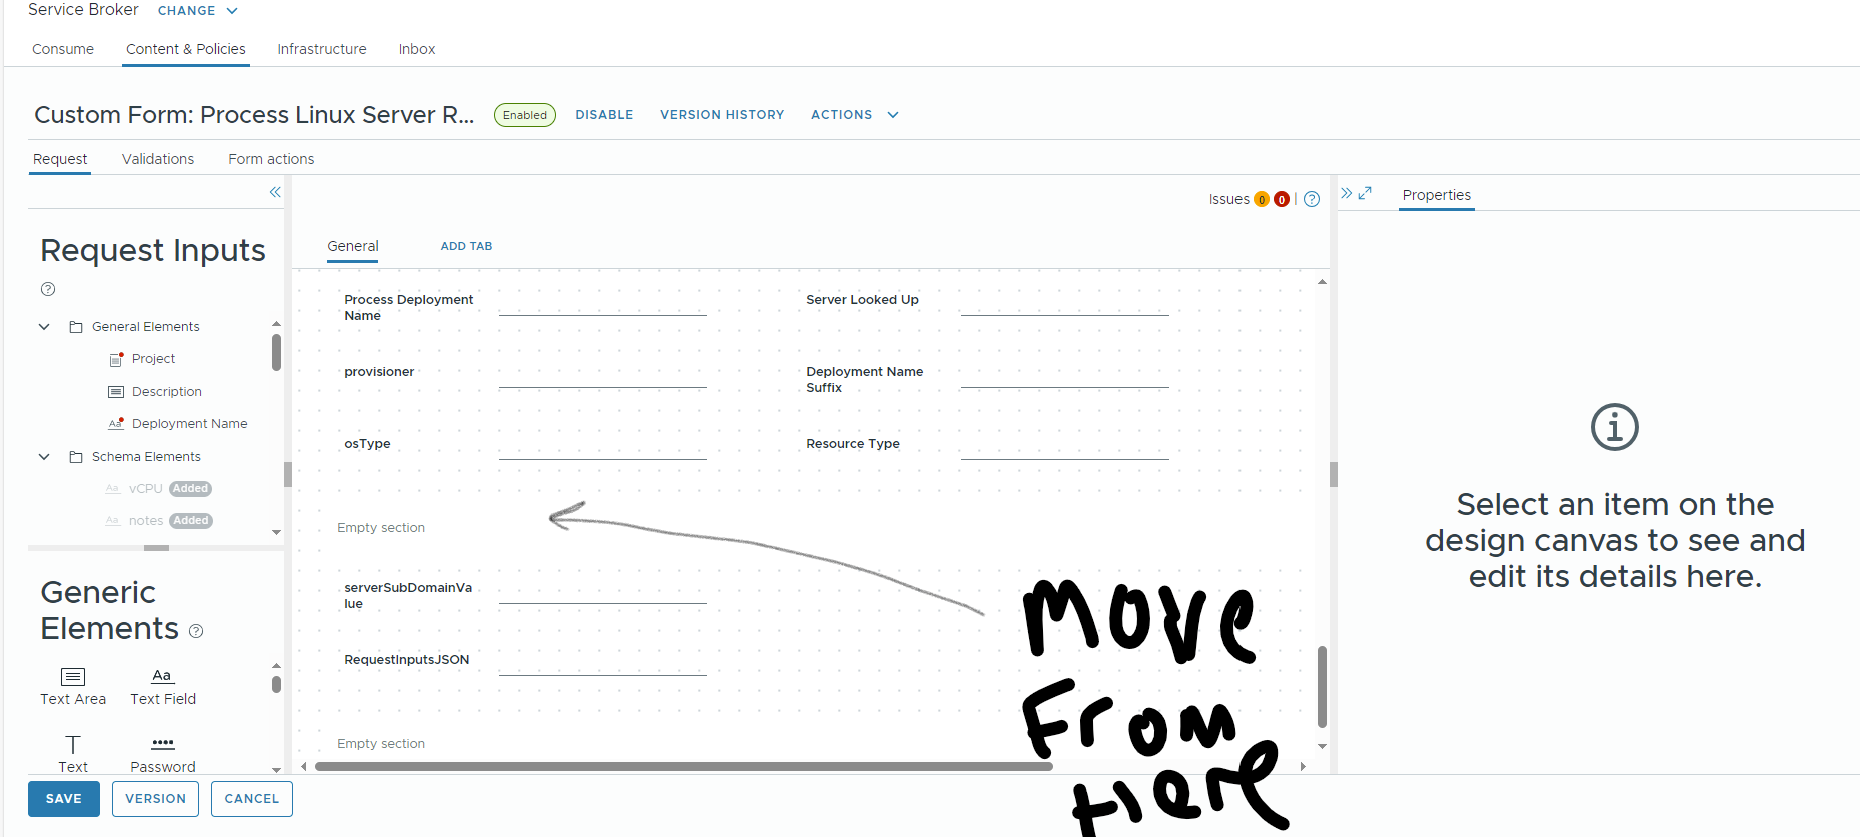
Task: Open the ACTIONS dropdown menu
Action: click(x=855, y=115)
